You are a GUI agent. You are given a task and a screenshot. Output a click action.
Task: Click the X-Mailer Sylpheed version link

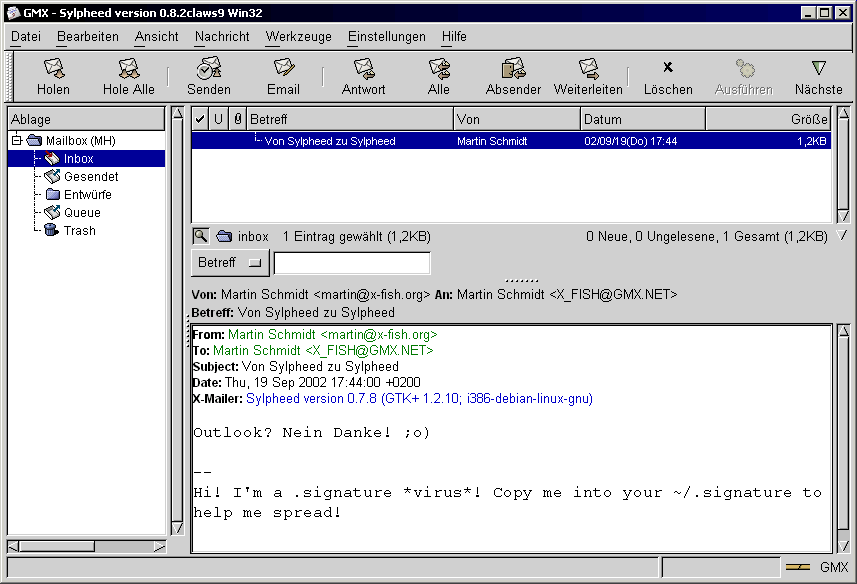(x=419, y=398)
